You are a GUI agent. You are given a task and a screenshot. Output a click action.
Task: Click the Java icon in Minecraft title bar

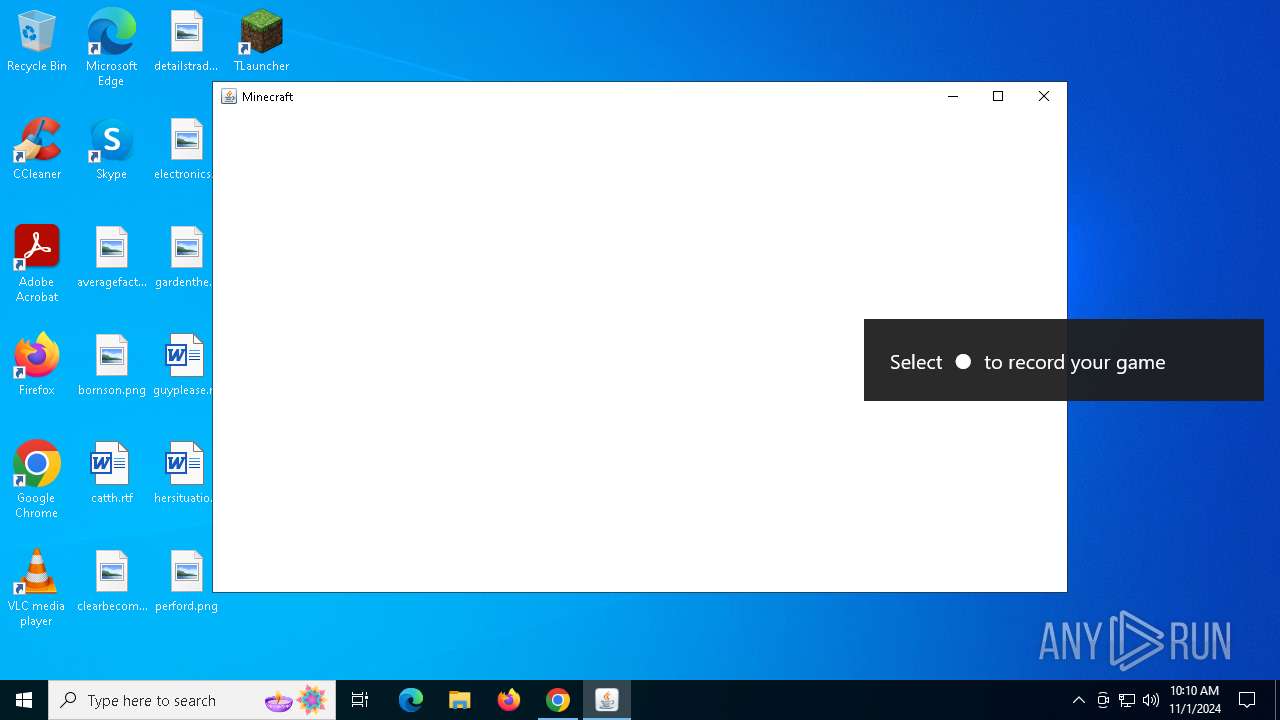229,97
